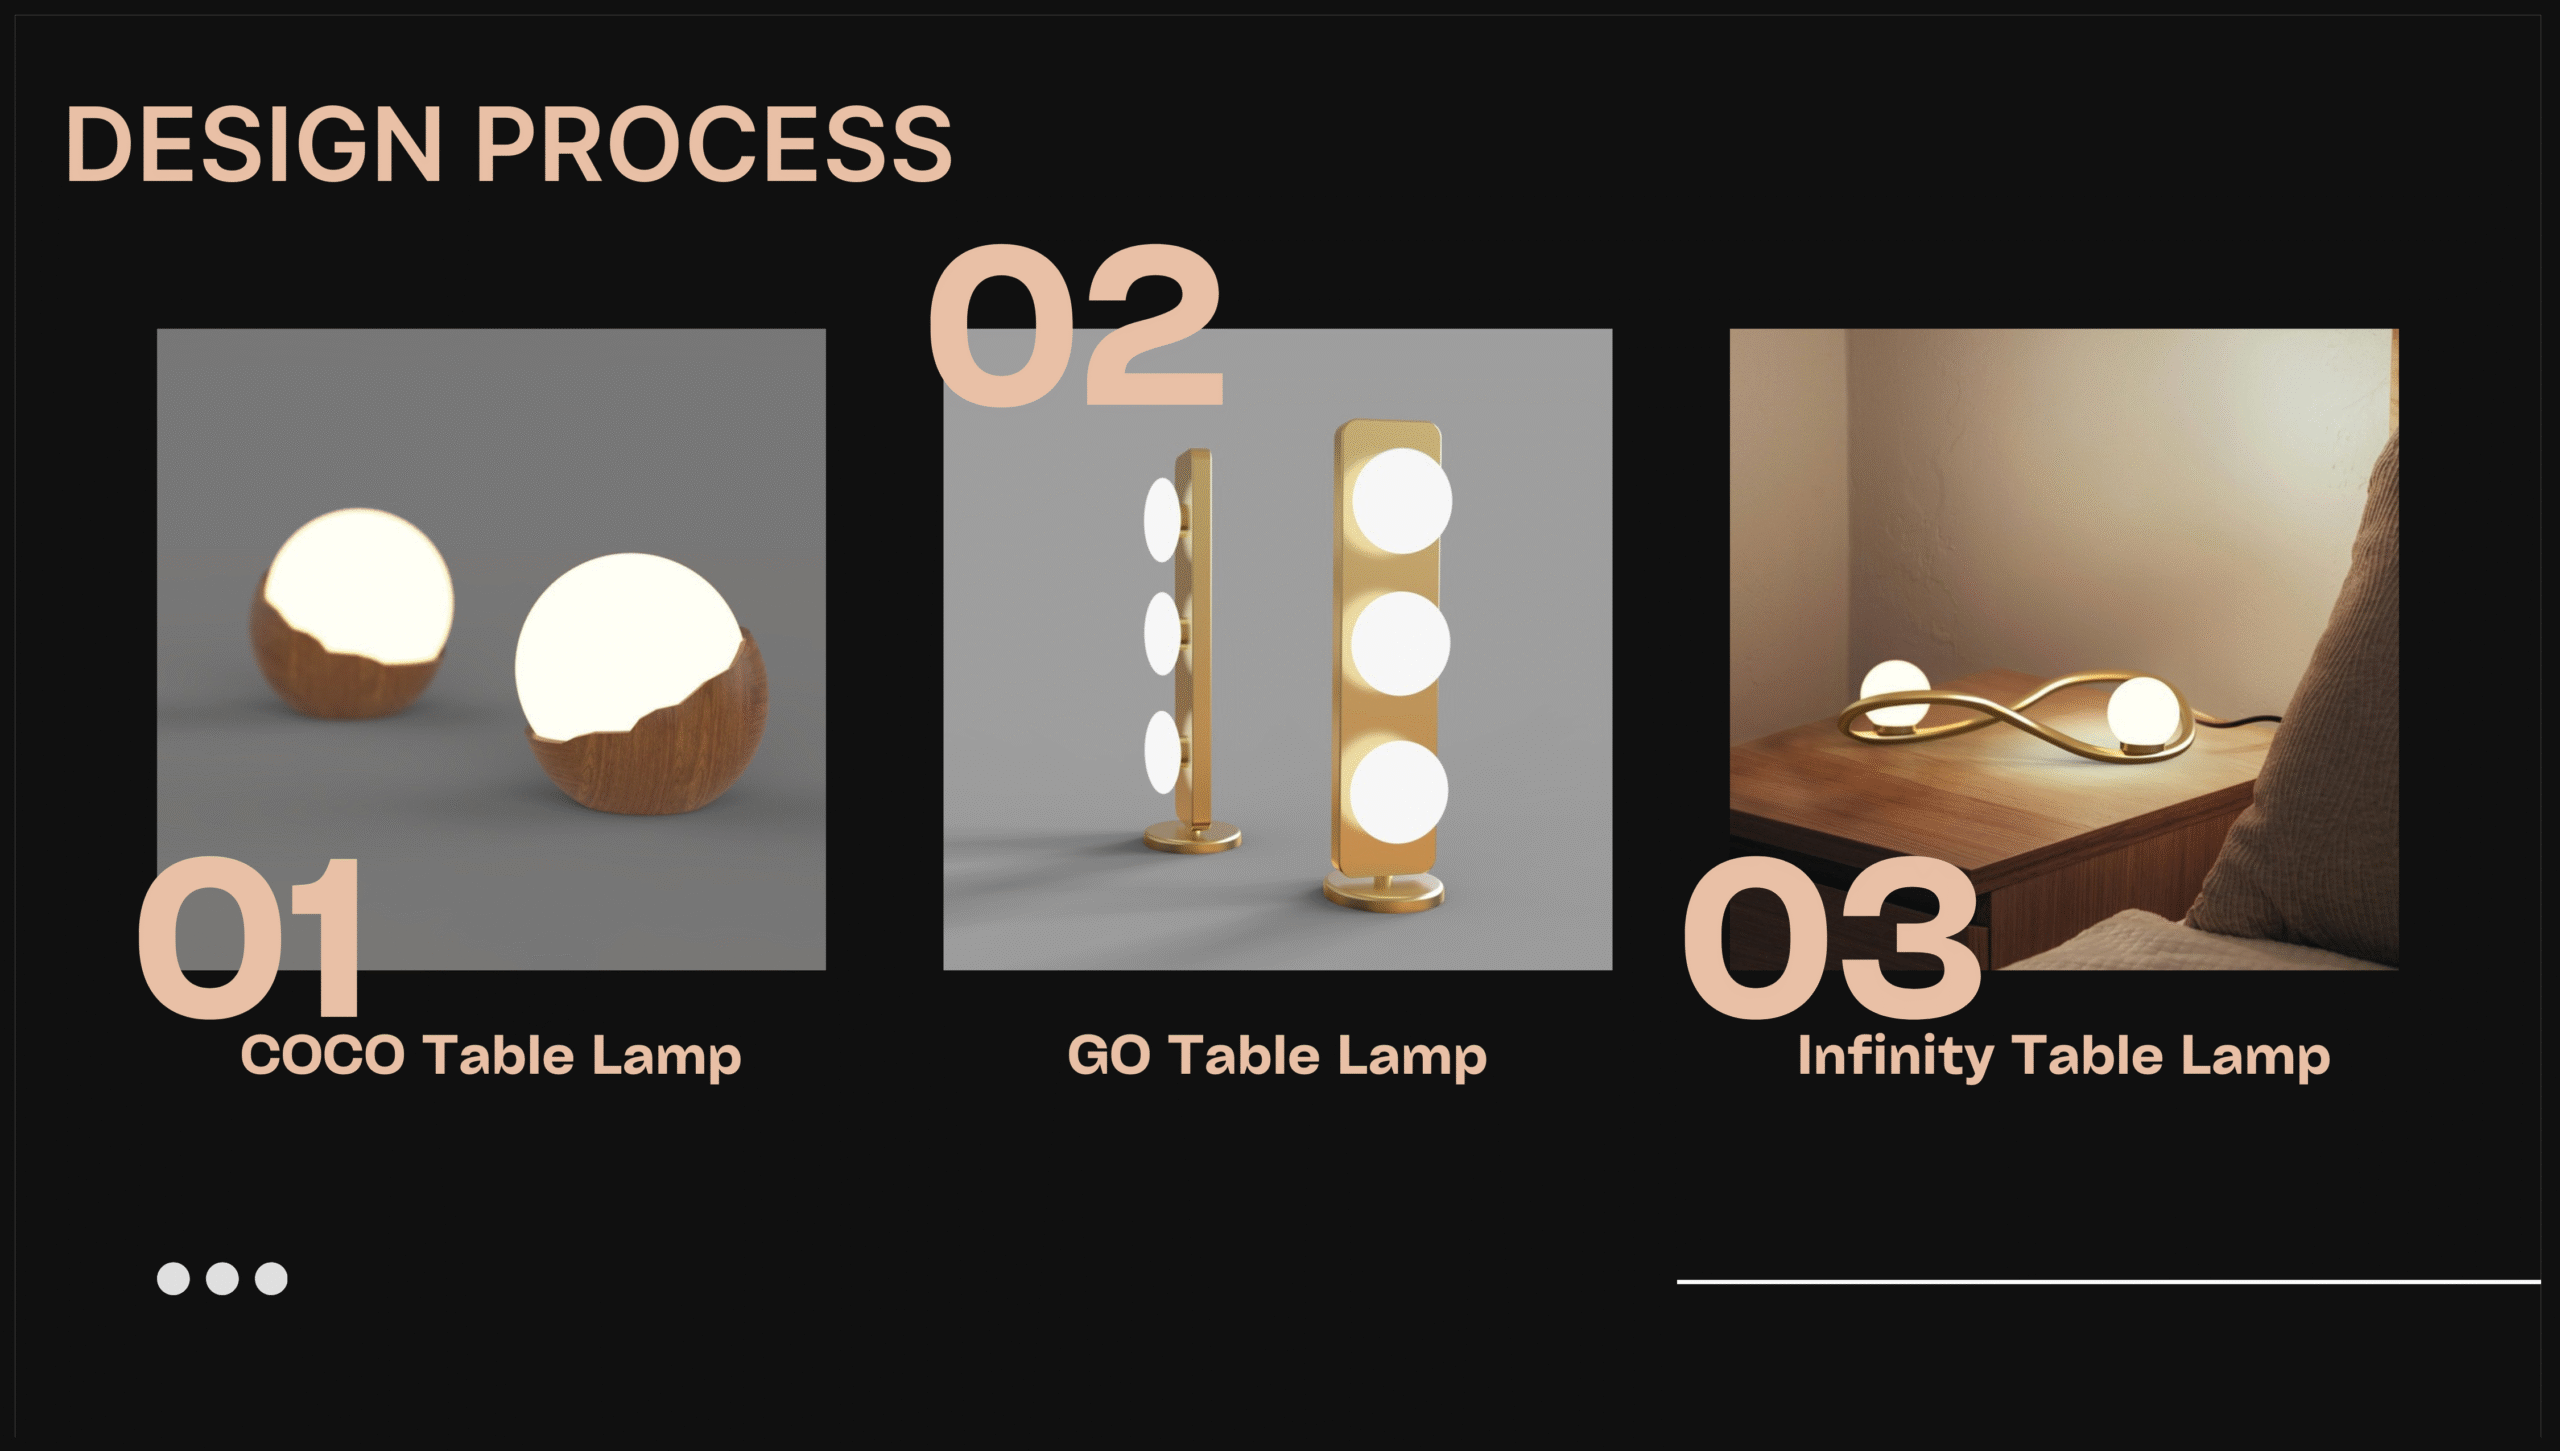Click the large 02 number
Screen dimensions: 2560x1451
tap(1076, 325)
